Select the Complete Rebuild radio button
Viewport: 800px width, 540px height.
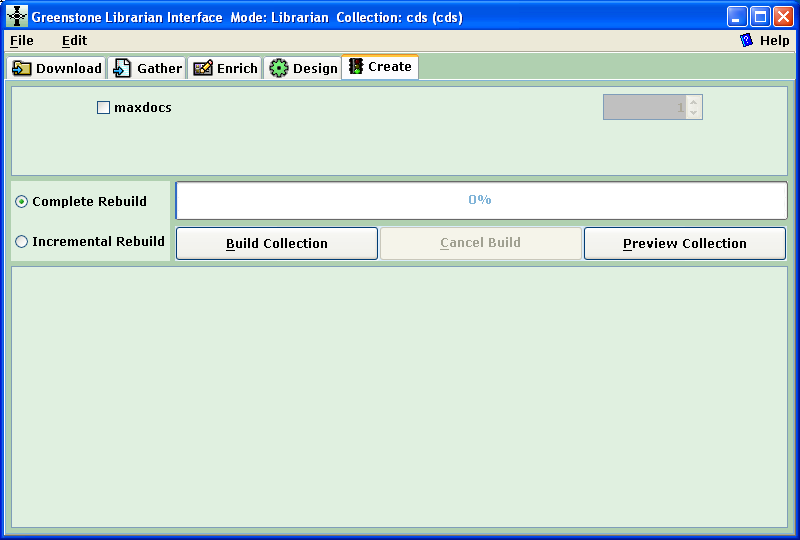click(22, 202)
